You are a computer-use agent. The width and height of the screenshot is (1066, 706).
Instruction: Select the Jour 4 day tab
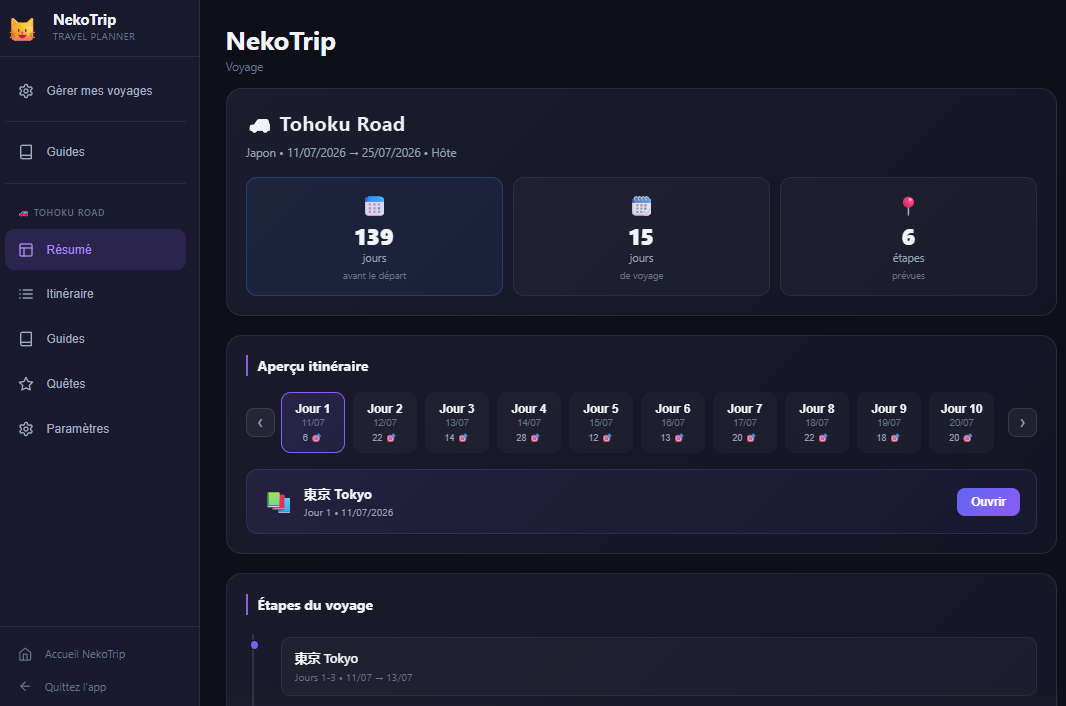pyautogui.click(x=529, y=422)
